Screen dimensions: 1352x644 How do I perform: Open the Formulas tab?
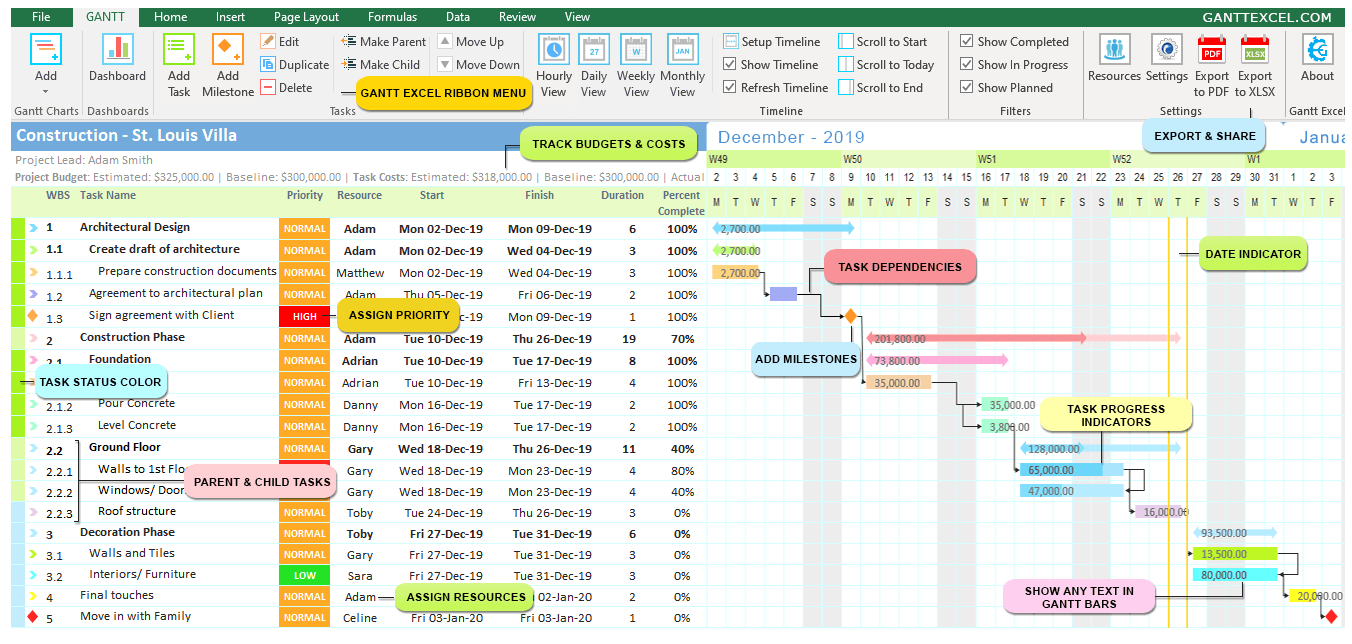point(393,17)
